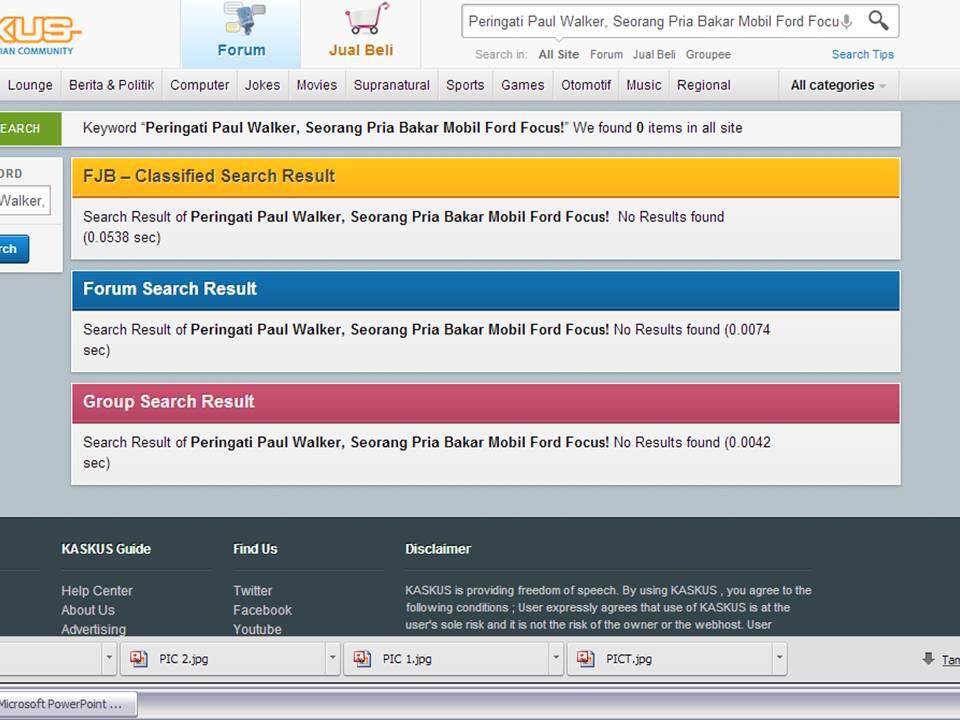960x720 pixels.
Task: Open the Advertising footer link
Action: tap(94, 629)
